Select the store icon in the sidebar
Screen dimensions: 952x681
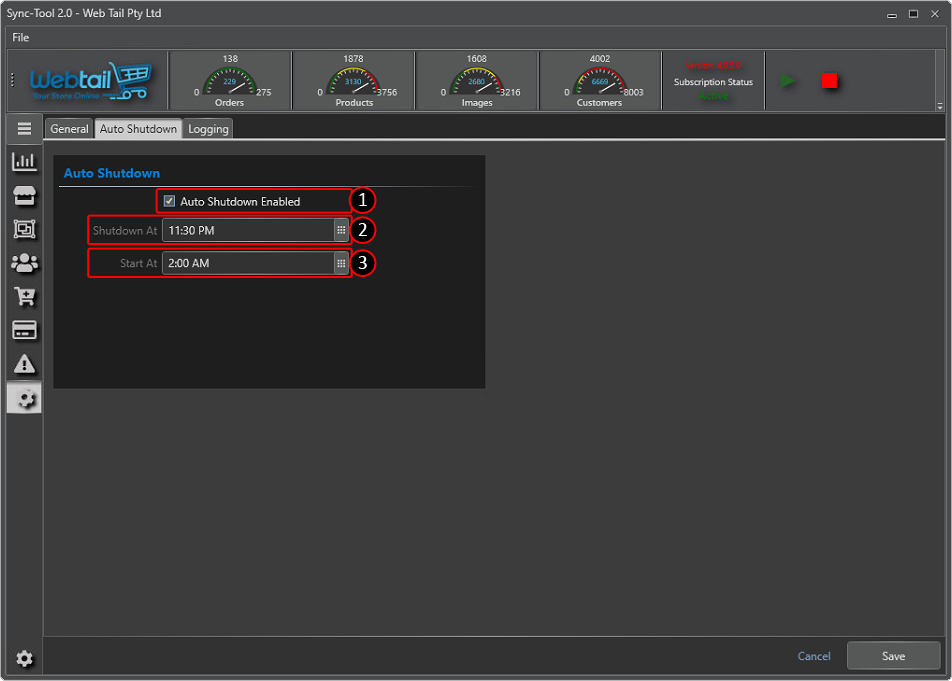pos(24,195)
